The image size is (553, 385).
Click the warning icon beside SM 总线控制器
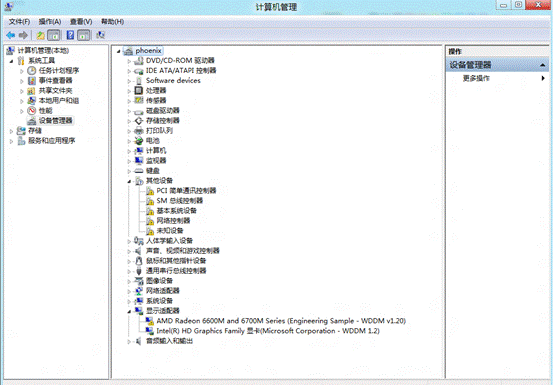coord(150,201)
